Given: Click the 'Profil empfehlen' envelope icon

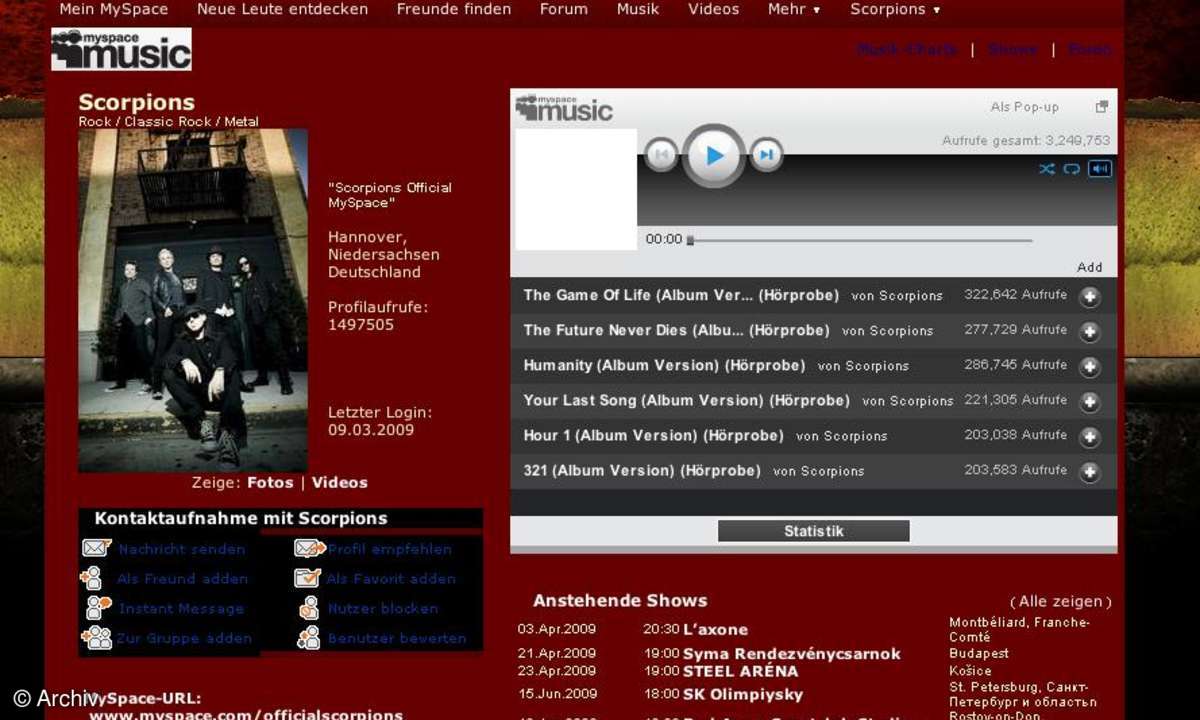Looking at the screenshot, I should (x=310, y=548).
